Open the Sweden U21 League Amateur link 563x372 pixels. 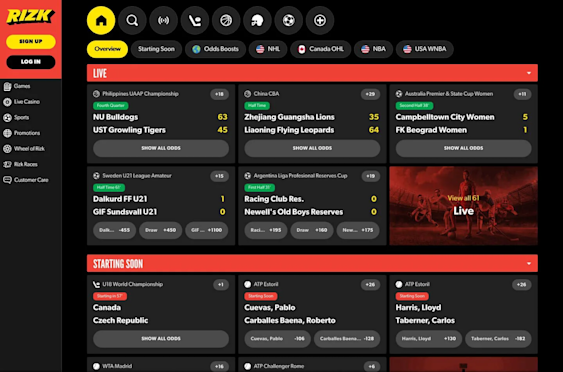point(137,176)
